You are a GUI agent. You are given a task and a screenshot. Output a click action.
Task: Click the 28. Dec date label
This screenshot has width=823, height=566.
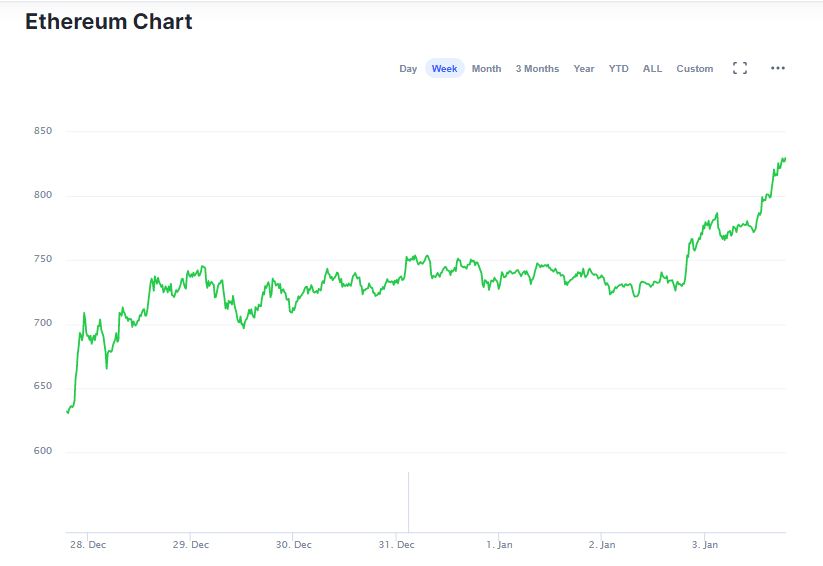88,545
